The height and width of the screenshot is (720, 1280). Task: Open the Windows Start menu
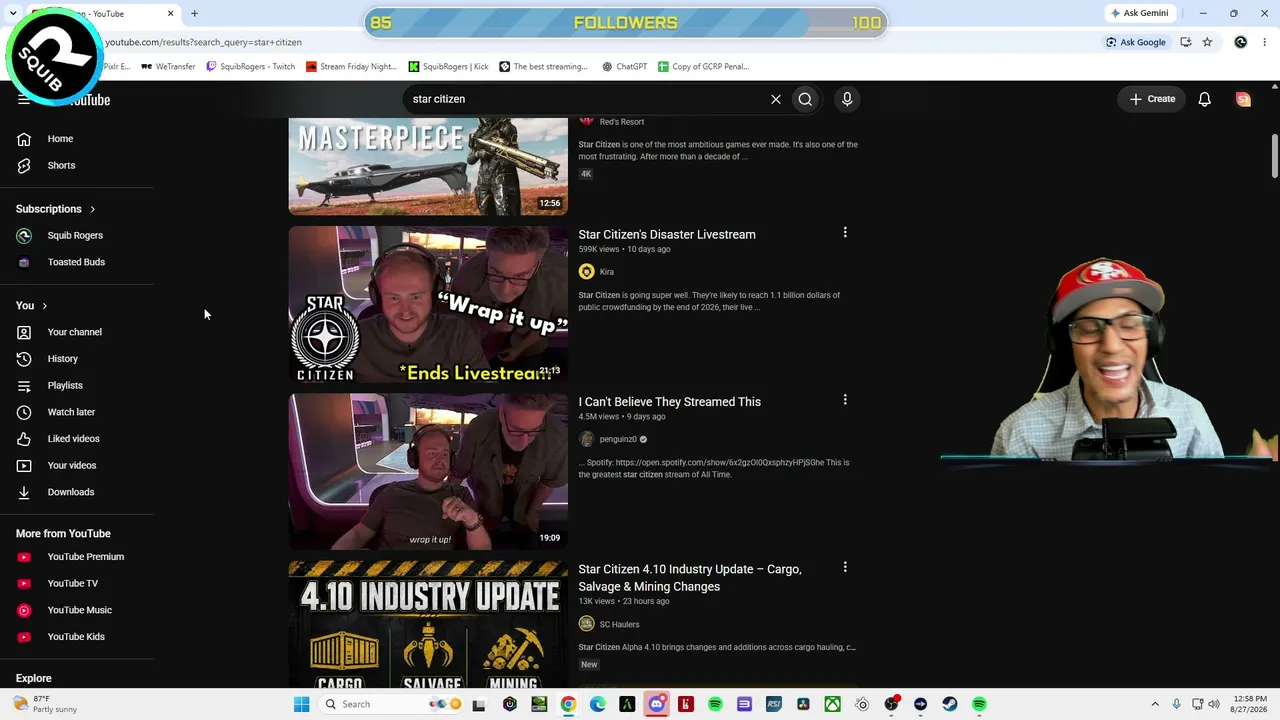click(301, 704)
